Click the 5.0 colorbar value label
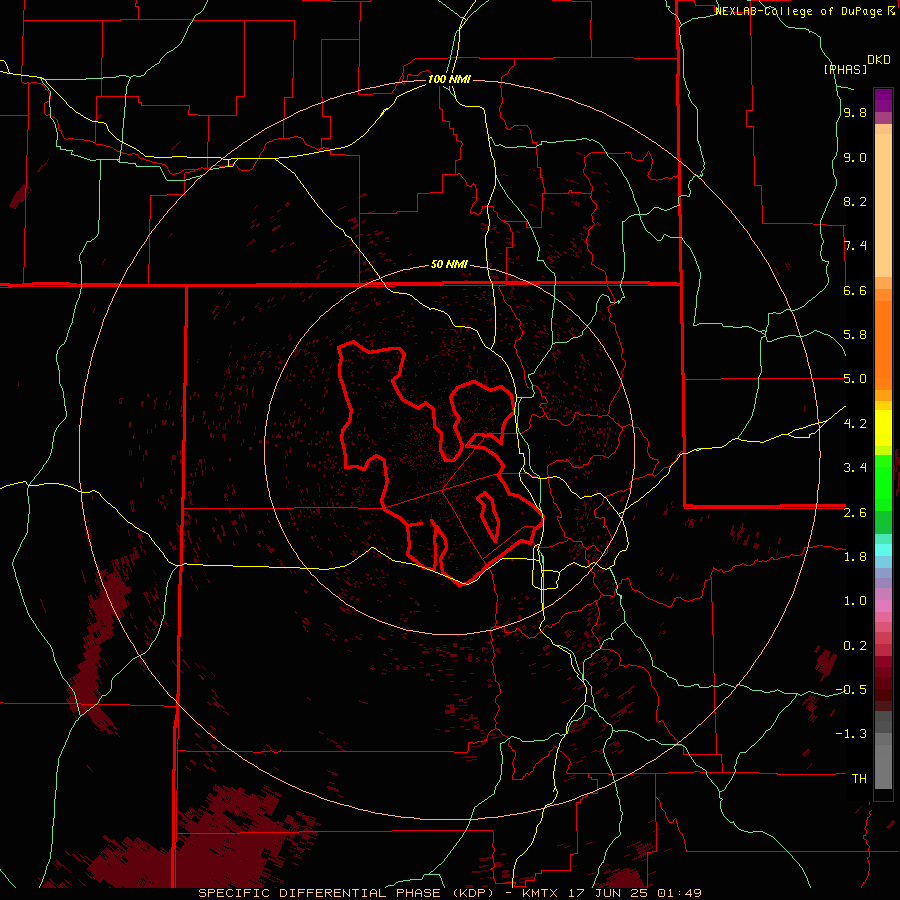 pos(855,379)
